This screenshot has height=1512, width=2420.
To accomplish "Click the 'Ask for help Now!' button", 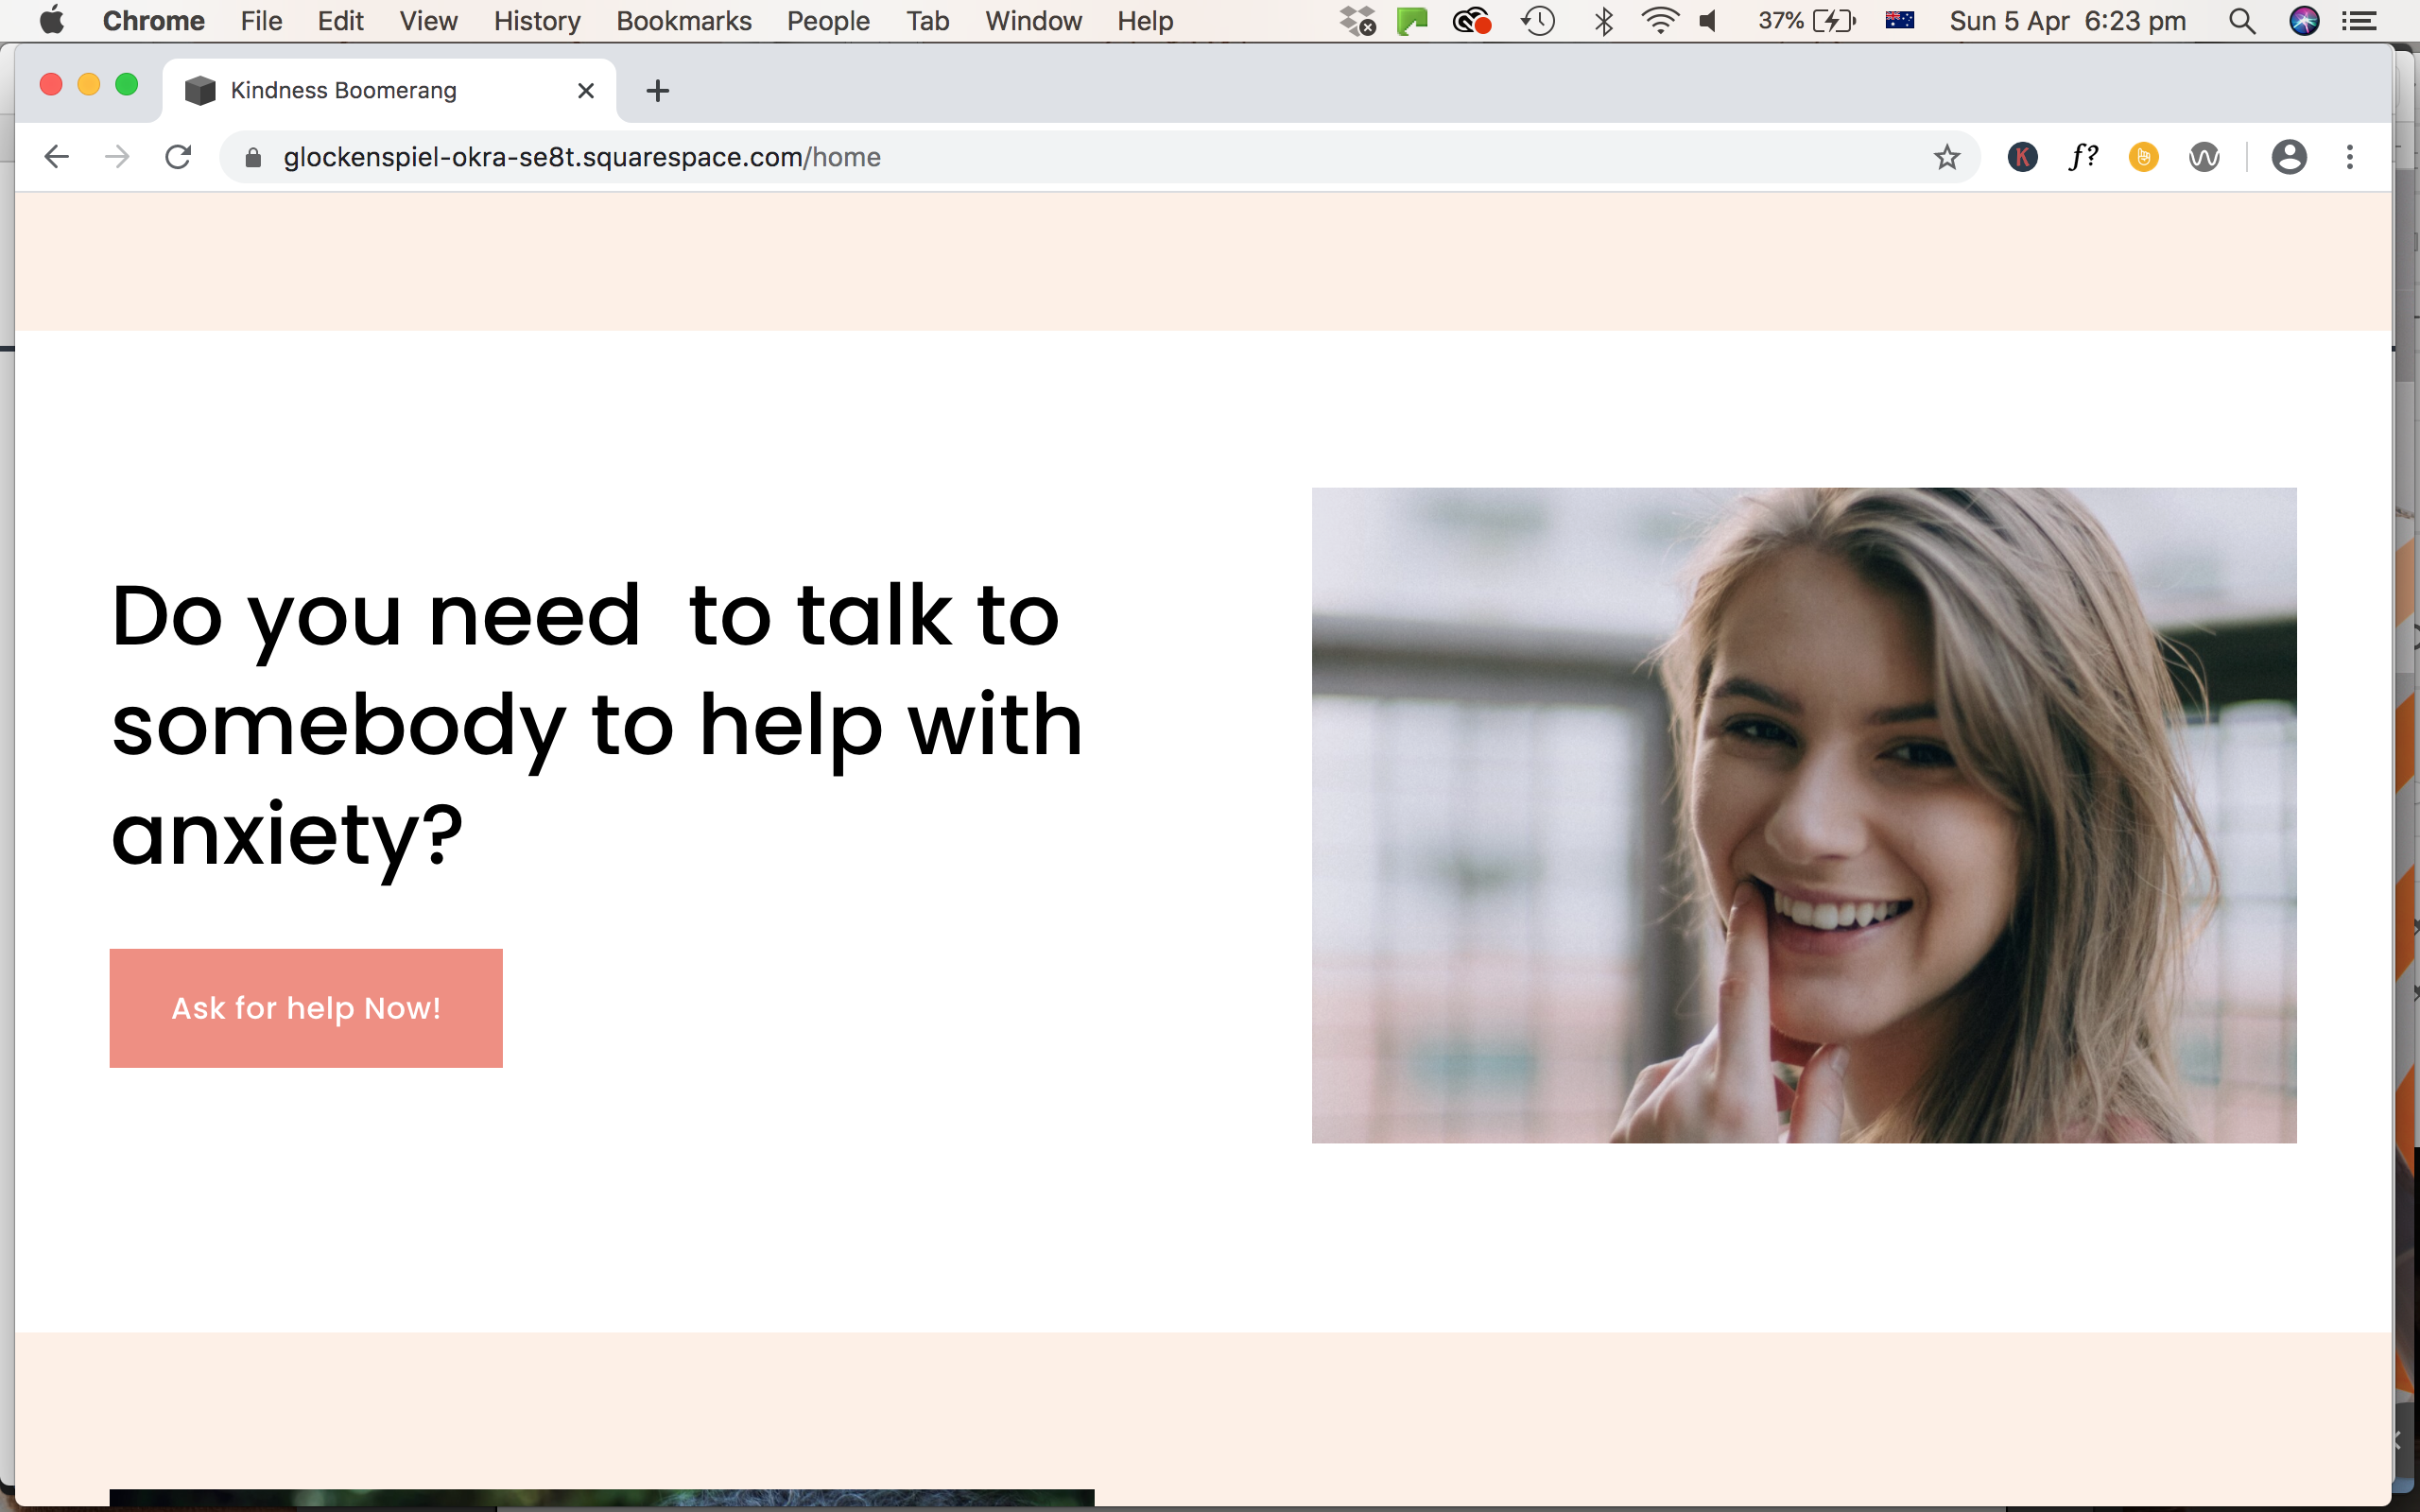I will (306, 1007).
